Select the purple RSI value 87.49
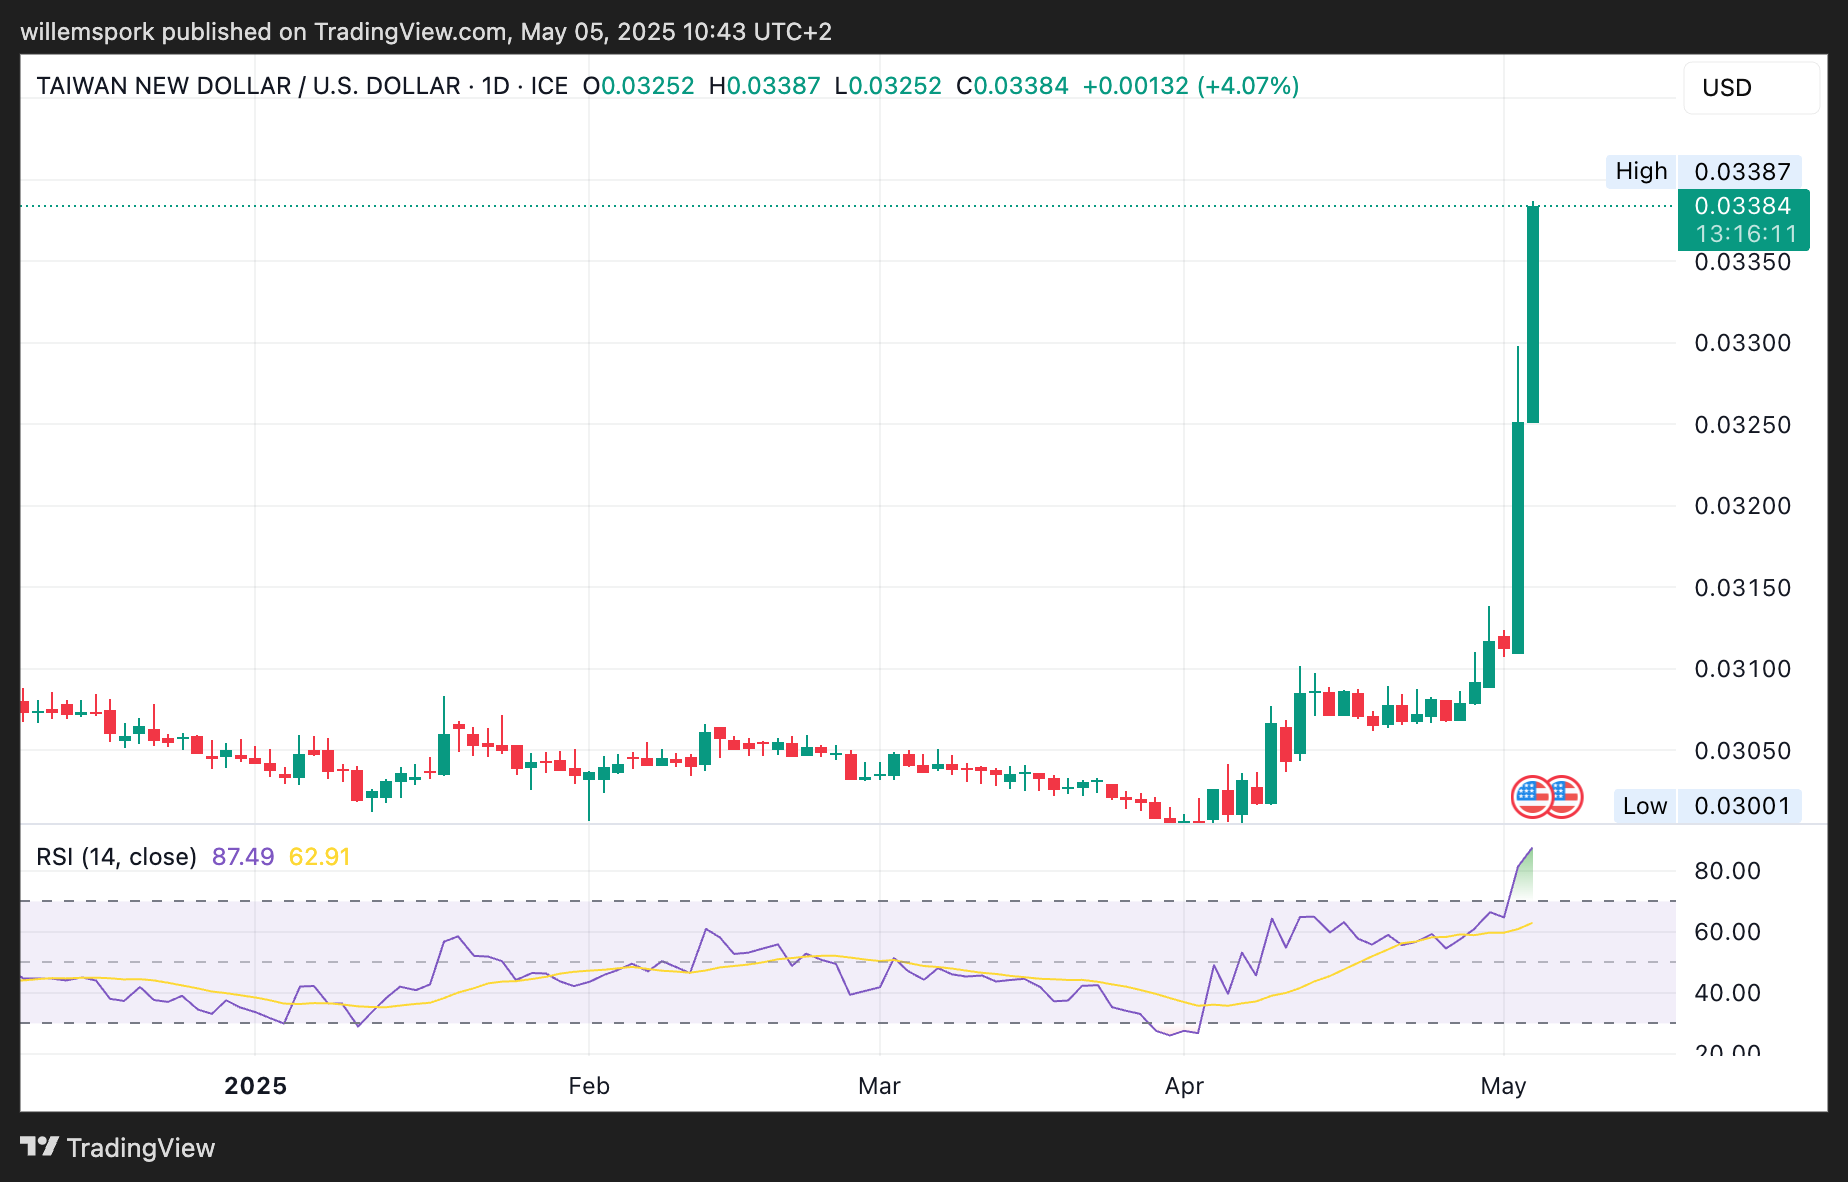1848x1182 pixels. click(243, 857)
